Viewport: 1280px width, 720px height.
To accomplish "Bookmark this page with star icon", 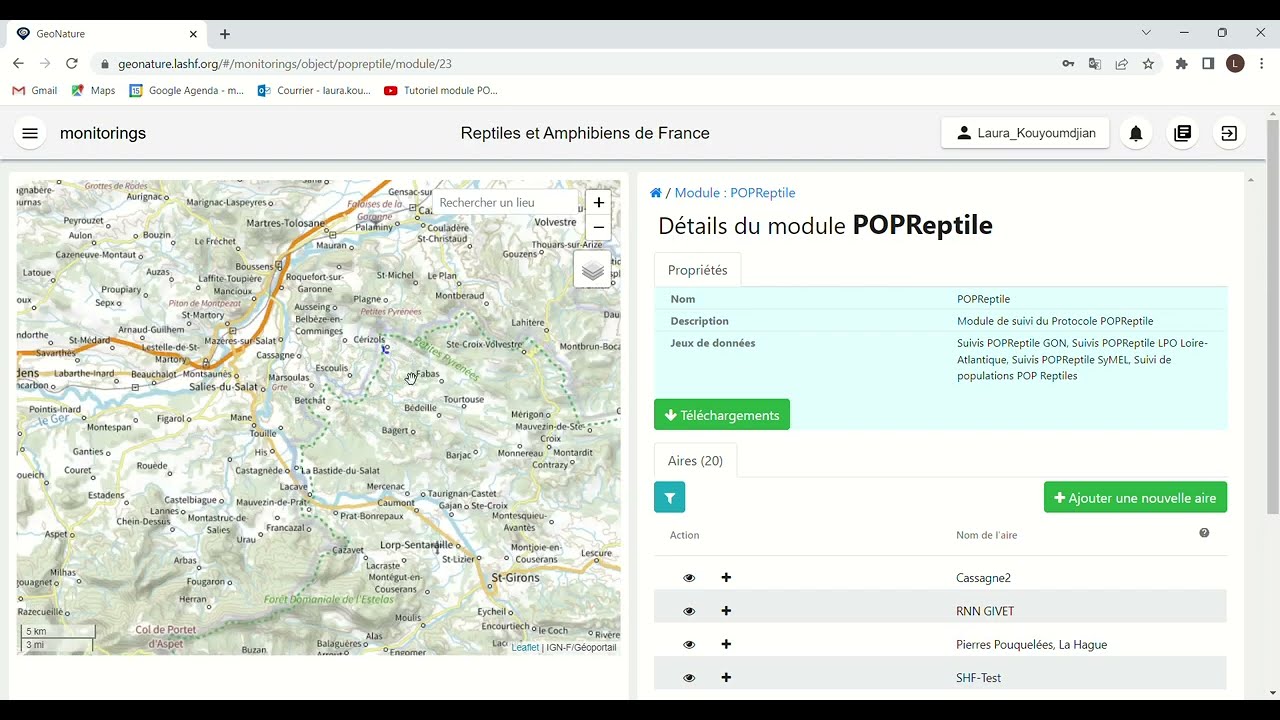I will point(1148,64).
